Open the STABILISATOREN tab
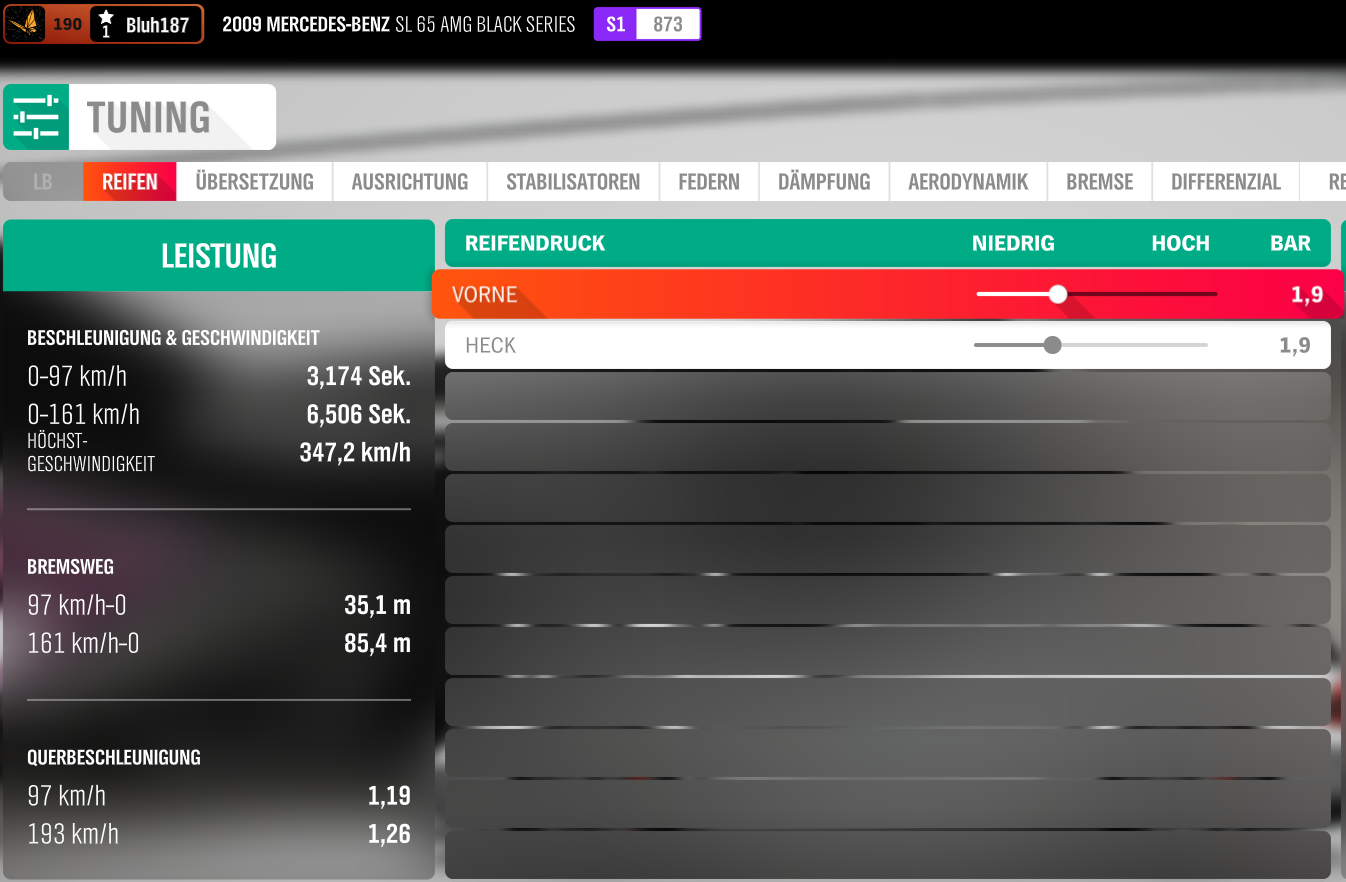1346x882 pixels. point(573,182)
